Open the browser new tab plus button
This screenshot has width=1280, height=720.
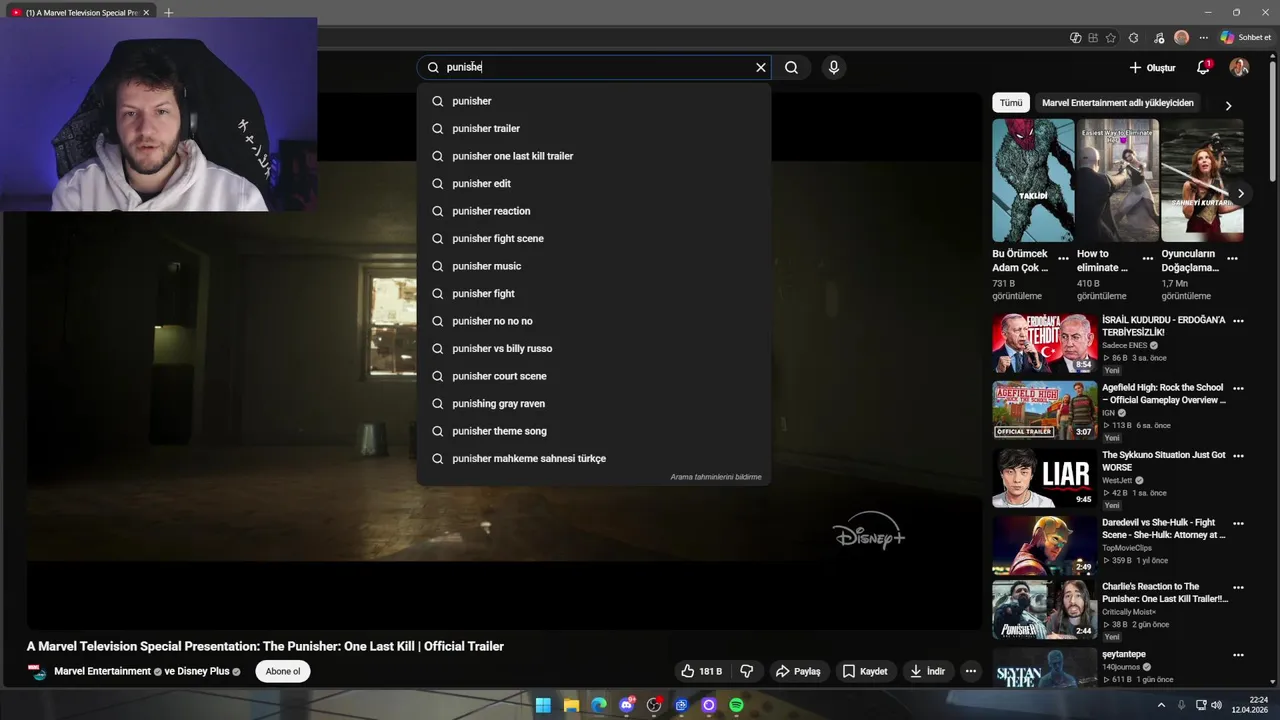(x=168, y=13)
